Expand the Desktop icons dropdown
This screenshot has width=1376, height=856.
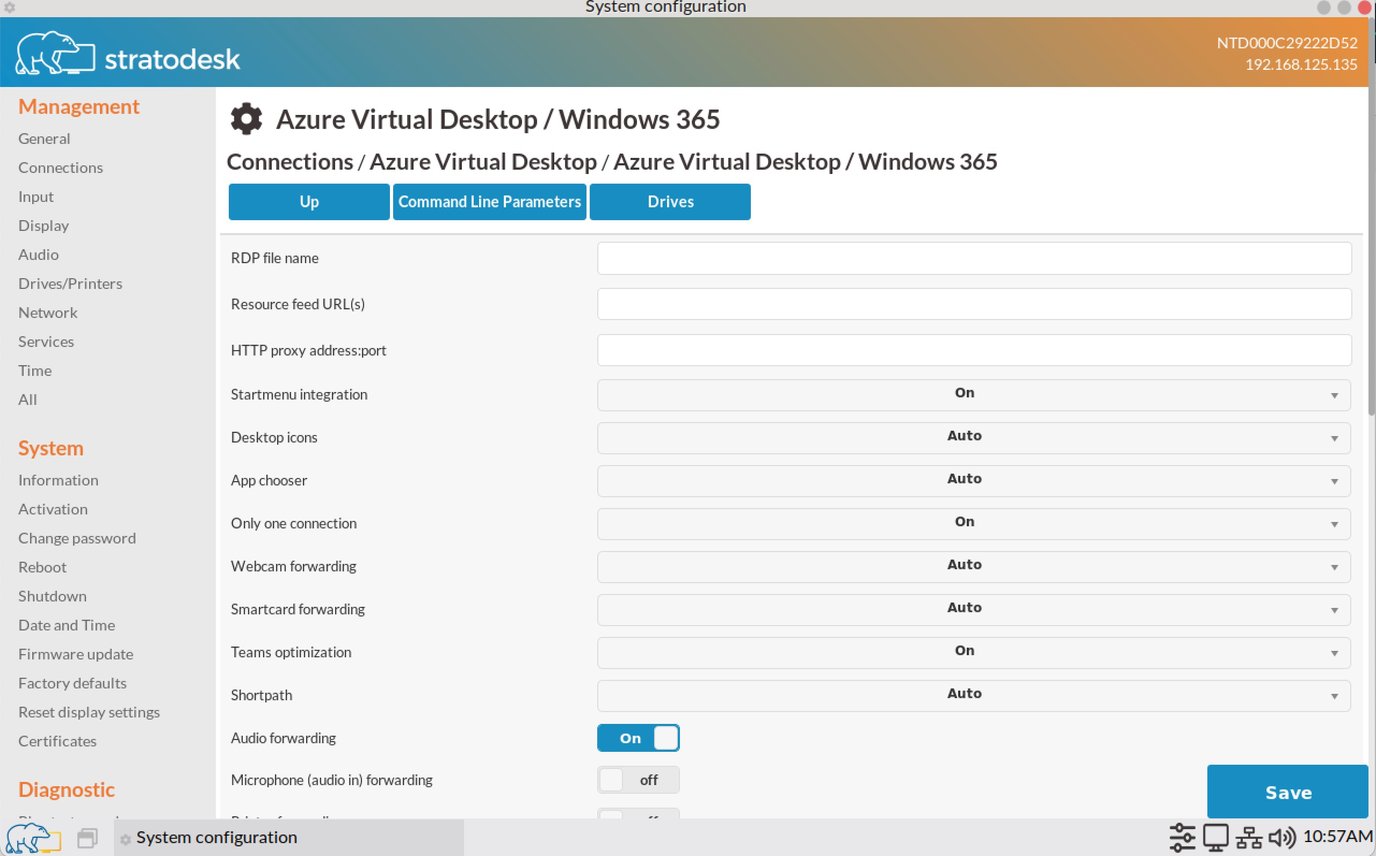coord(972,437)
